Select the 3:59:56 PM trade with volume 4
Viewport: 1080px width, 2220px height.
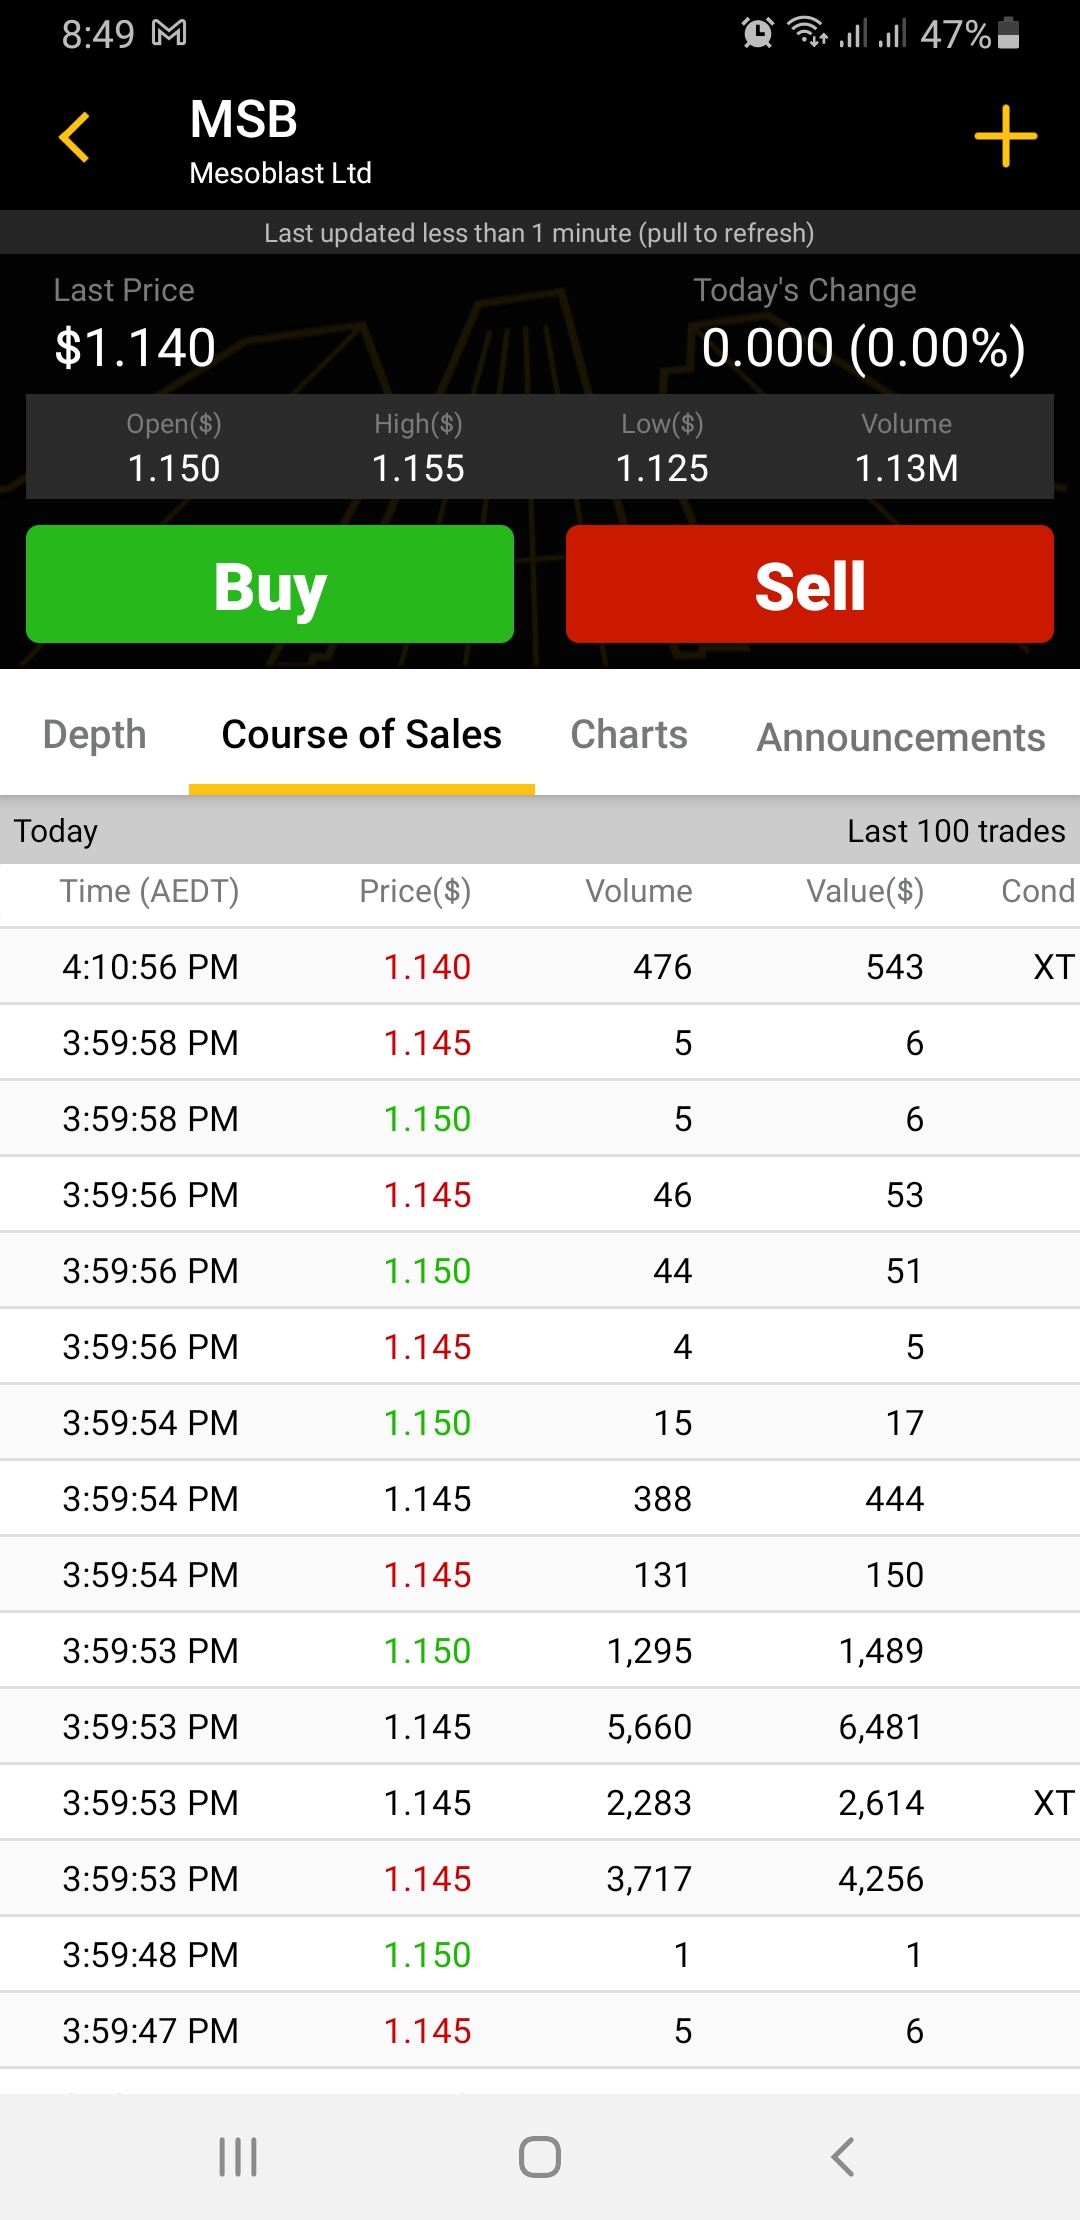tap(540, 1347)
